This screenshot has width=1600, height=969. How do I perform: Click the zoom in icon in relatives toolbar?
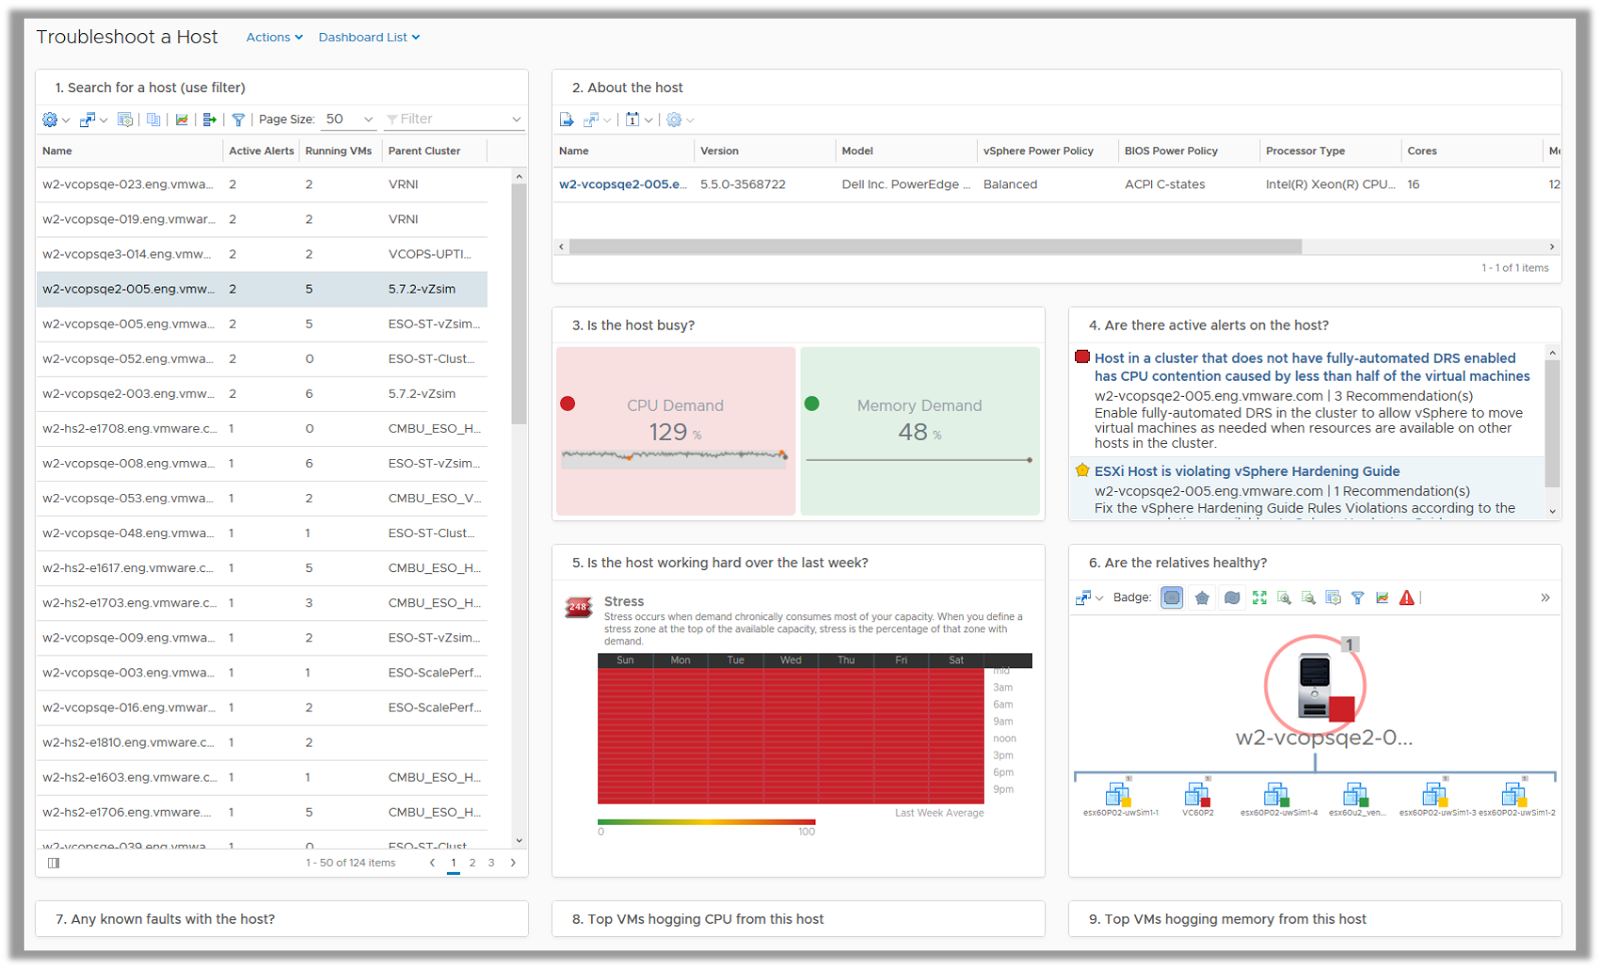click(1284, 598)
